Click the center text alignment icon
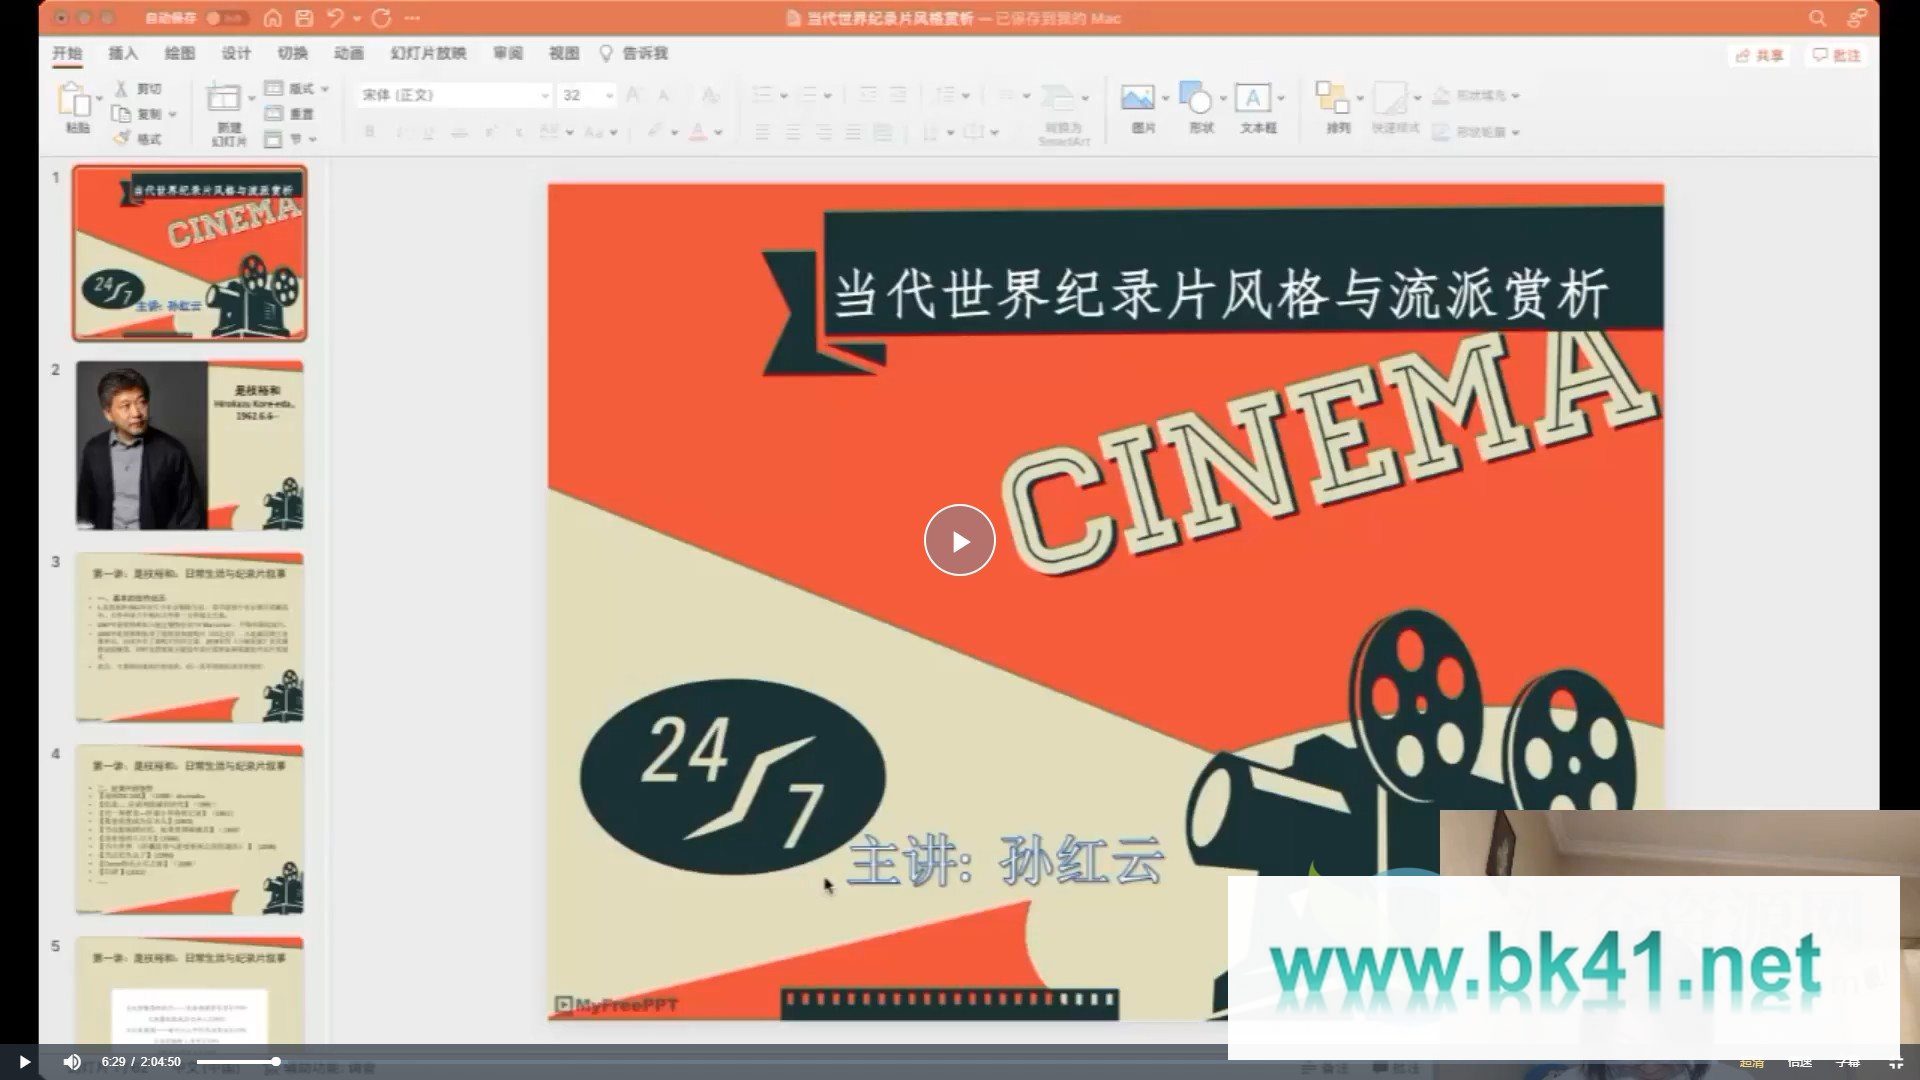Viewport: 1920px width, 1080px height. pos(793,132)
